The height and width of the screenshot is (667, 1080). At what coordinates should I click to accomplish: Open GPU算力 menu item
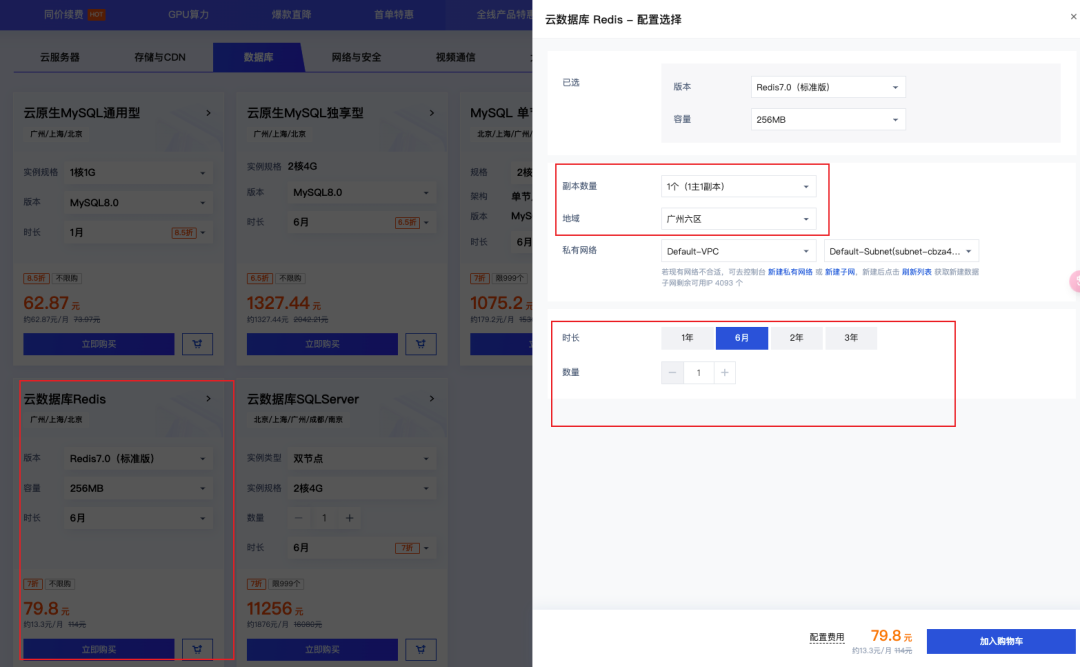click(188, 14)
